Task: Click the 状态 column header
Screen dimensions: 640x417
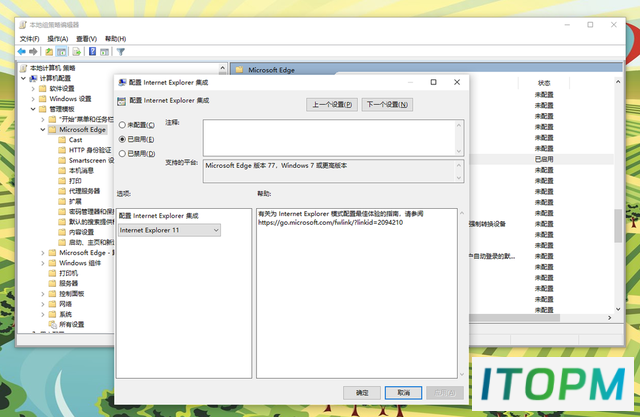Action: tap(544, 83)
